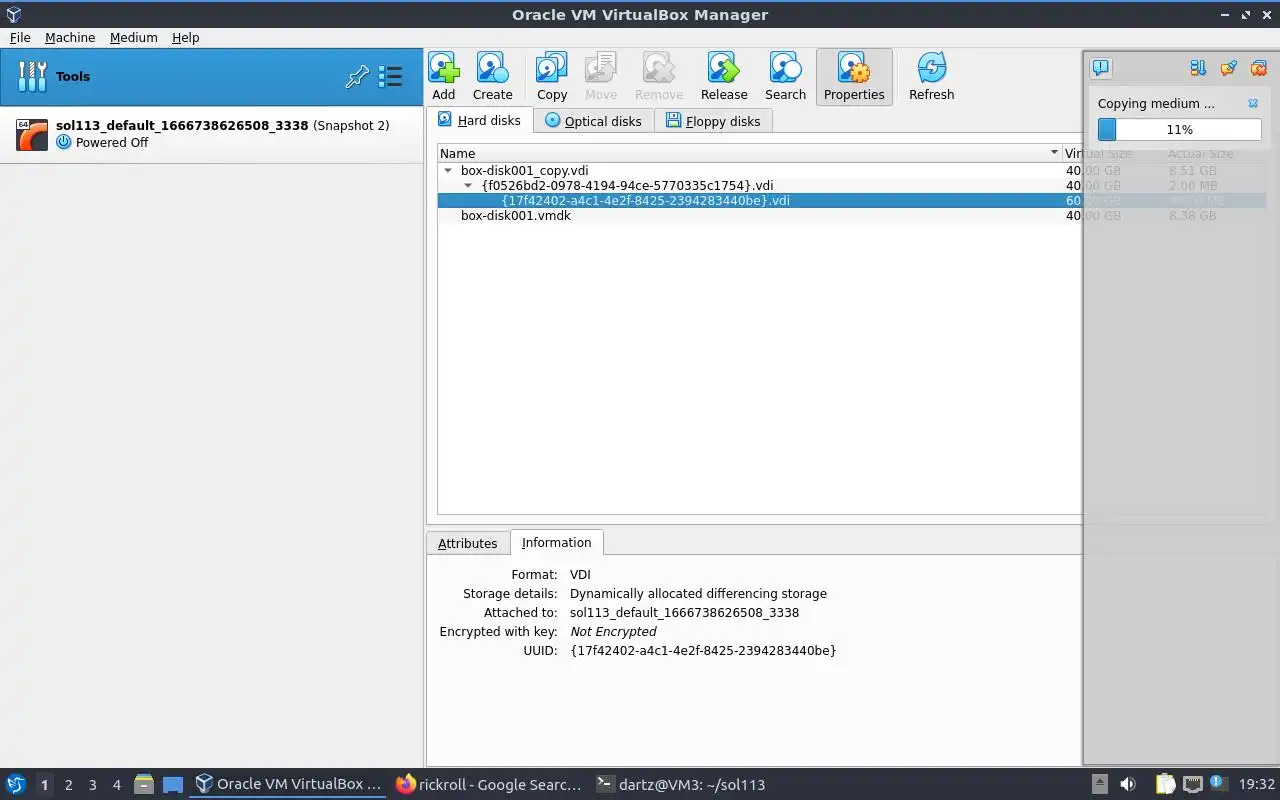1280x800 pixels.
Task: Switch to dartz@VM3 terminal window in taskbar
Action: tap(680, 784)
